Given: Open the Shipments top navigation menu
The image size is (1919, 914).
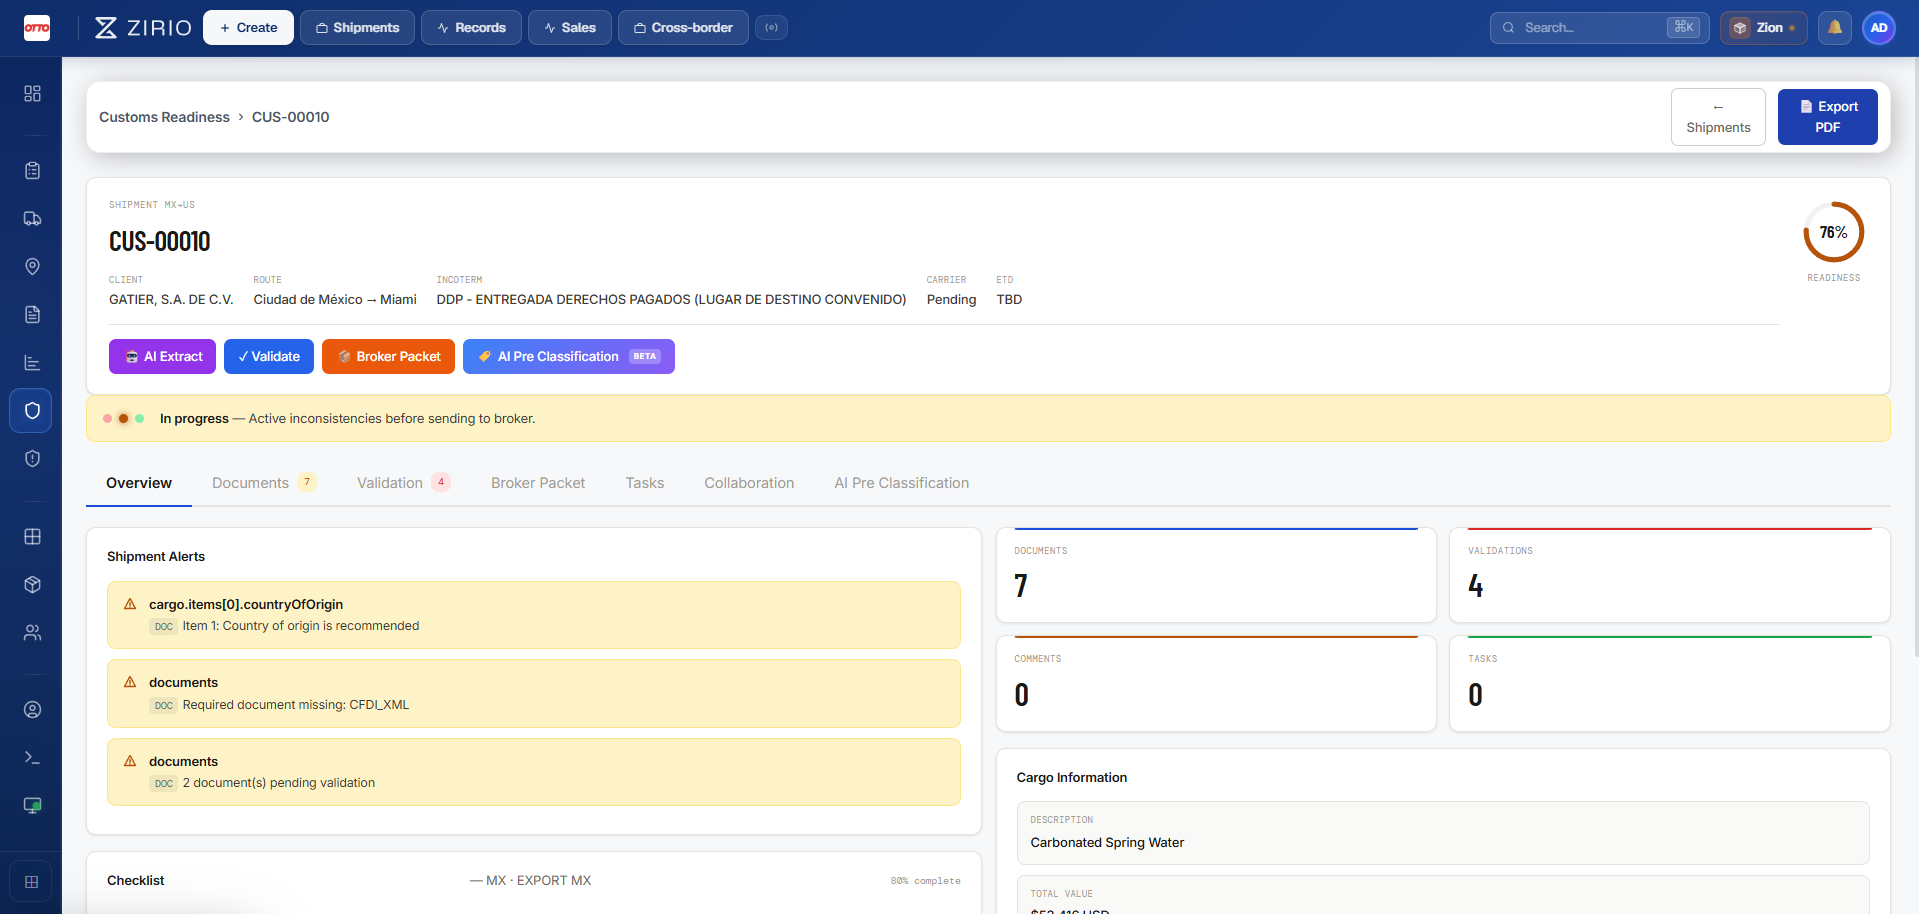Looking at the screenshot, I should (x=357, y=28).
